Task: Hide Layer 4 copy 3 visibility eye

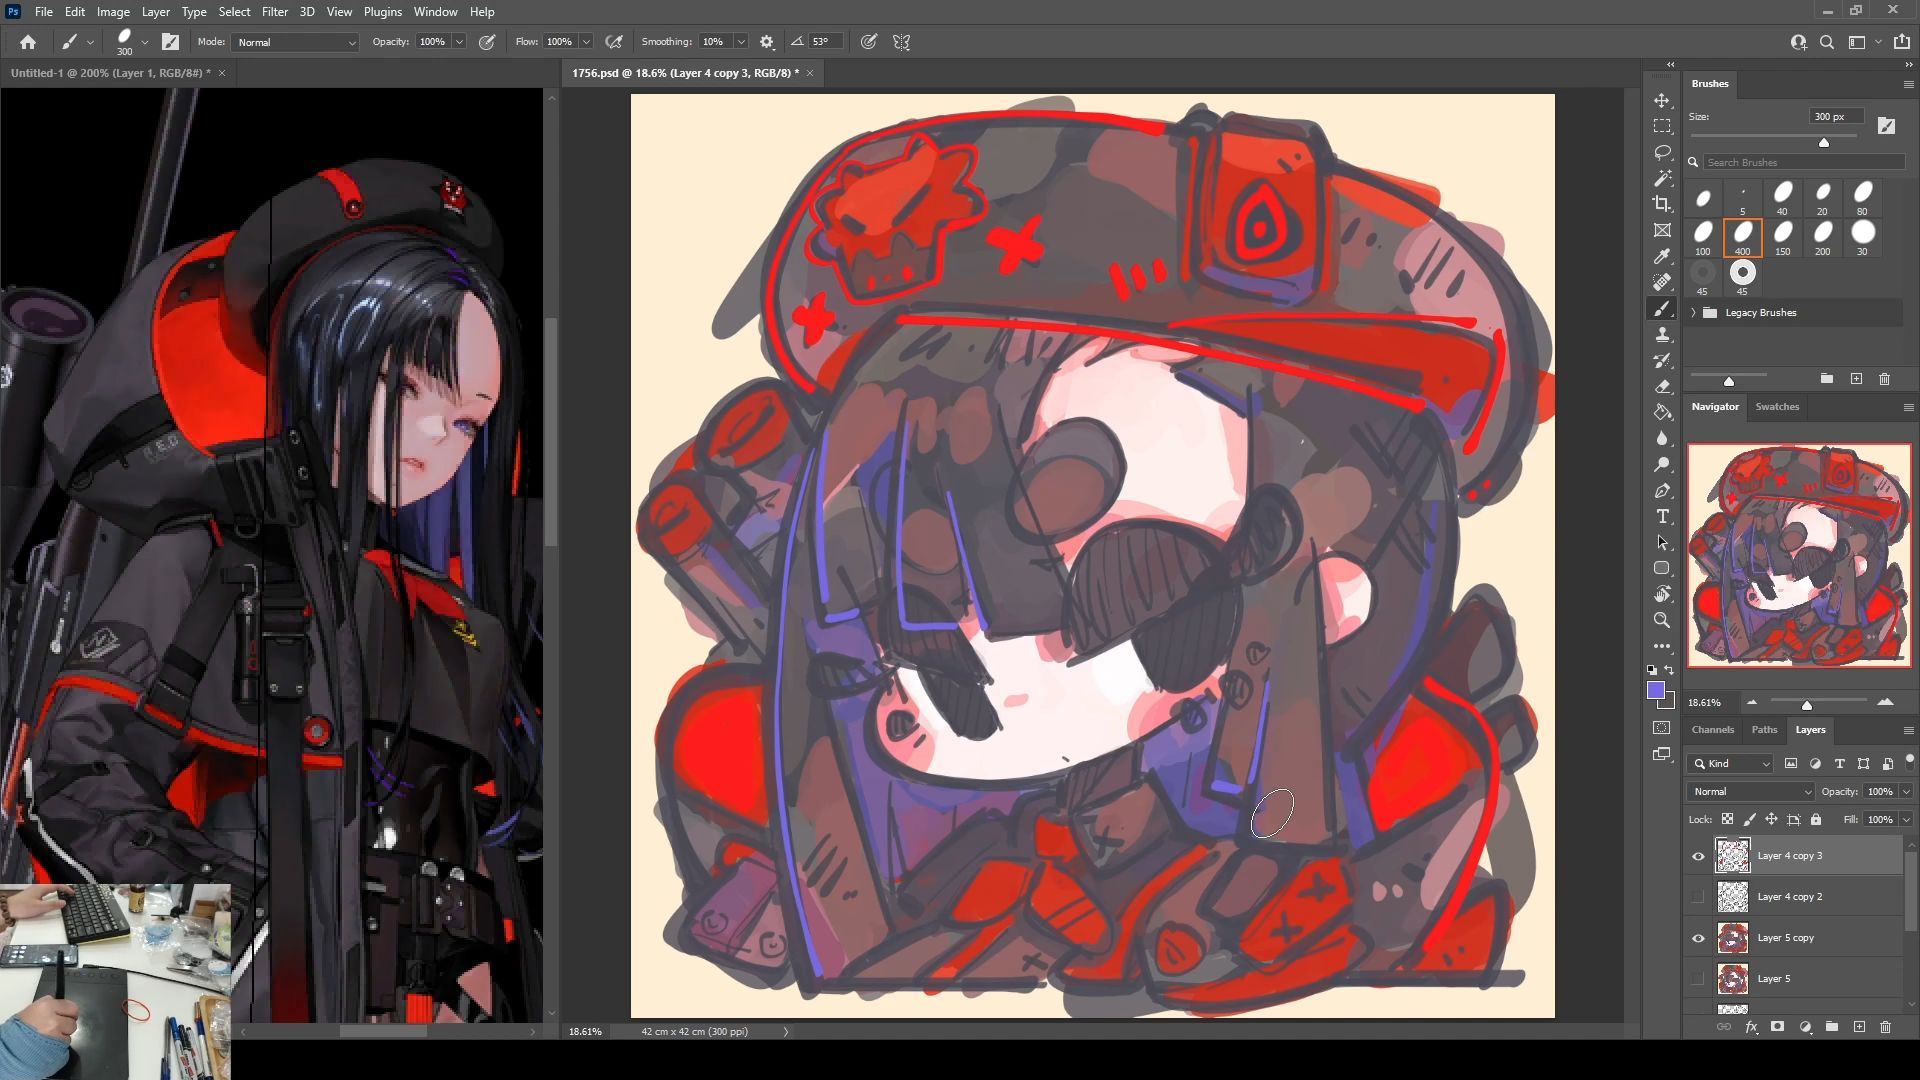Action: 1698,856
